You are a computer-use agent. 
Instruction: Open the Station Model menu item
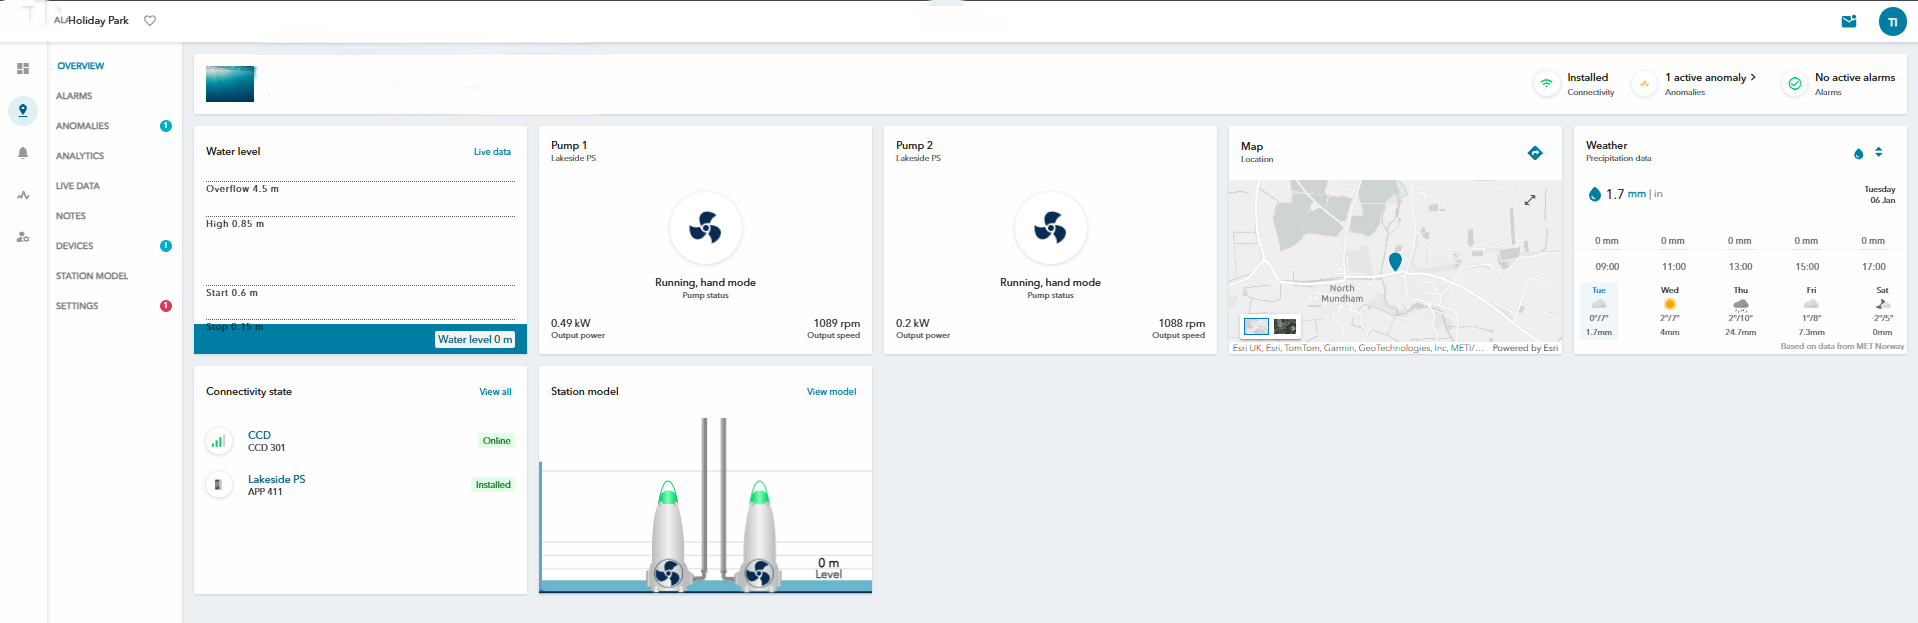[92, 276]
